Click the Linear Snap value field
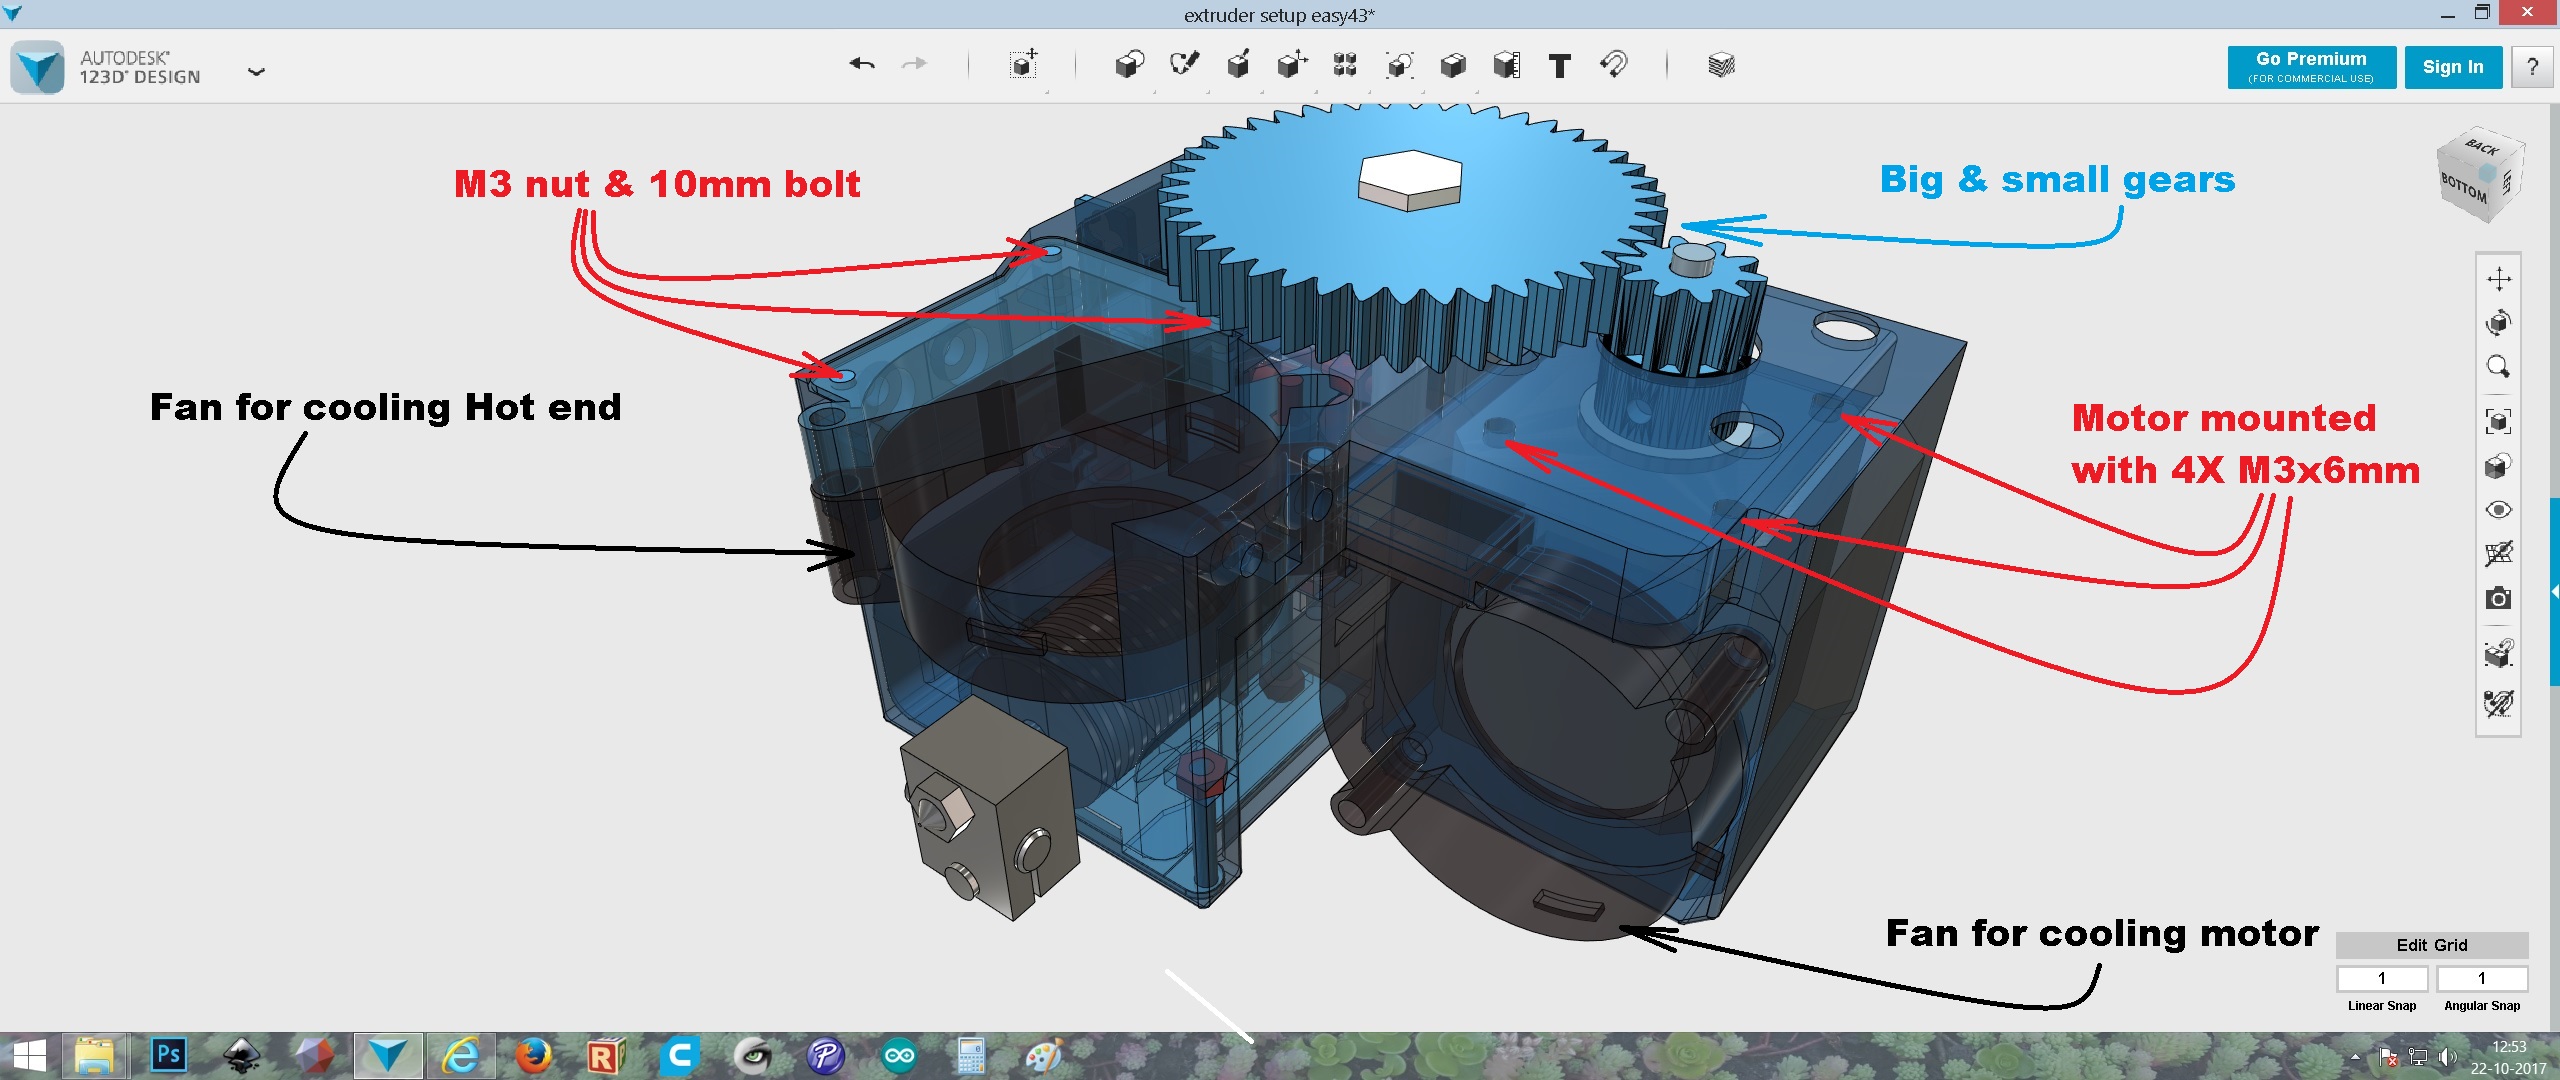The image size is (2560, 1080). click(2382, 978)
